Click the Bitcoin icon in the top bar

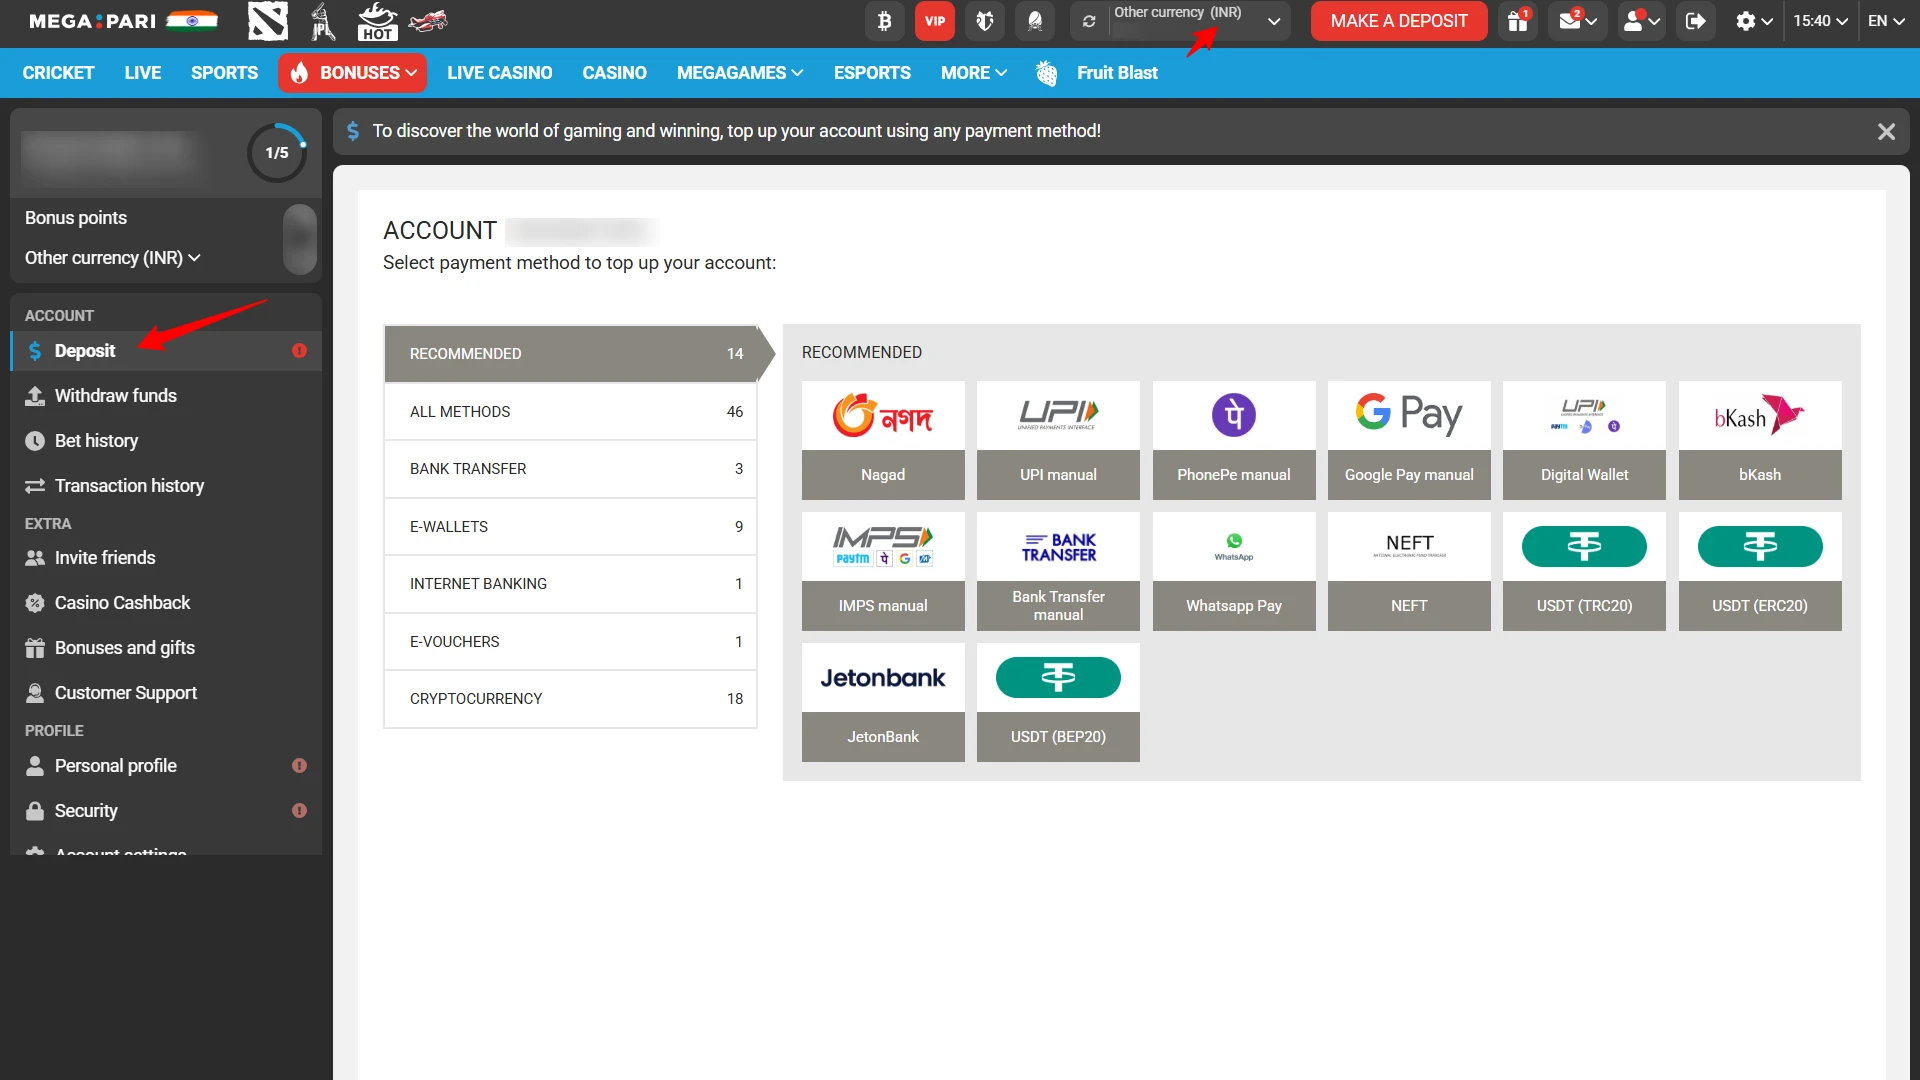pyautogui.click(x=884, y=21)
